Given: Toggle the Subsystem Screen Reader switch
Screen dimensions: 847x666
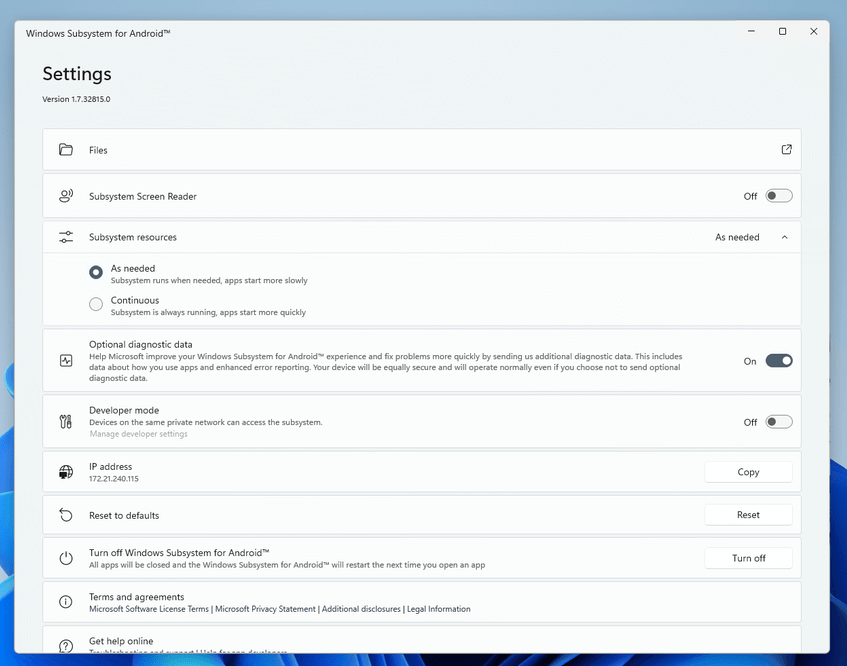Looking at the screenshot, I should pos(779,196).
